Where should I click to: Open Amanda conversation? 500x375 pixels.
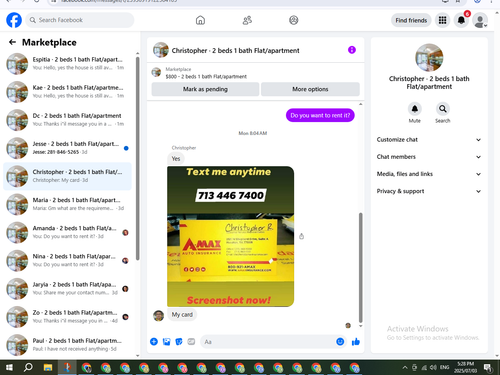point(67,232)
